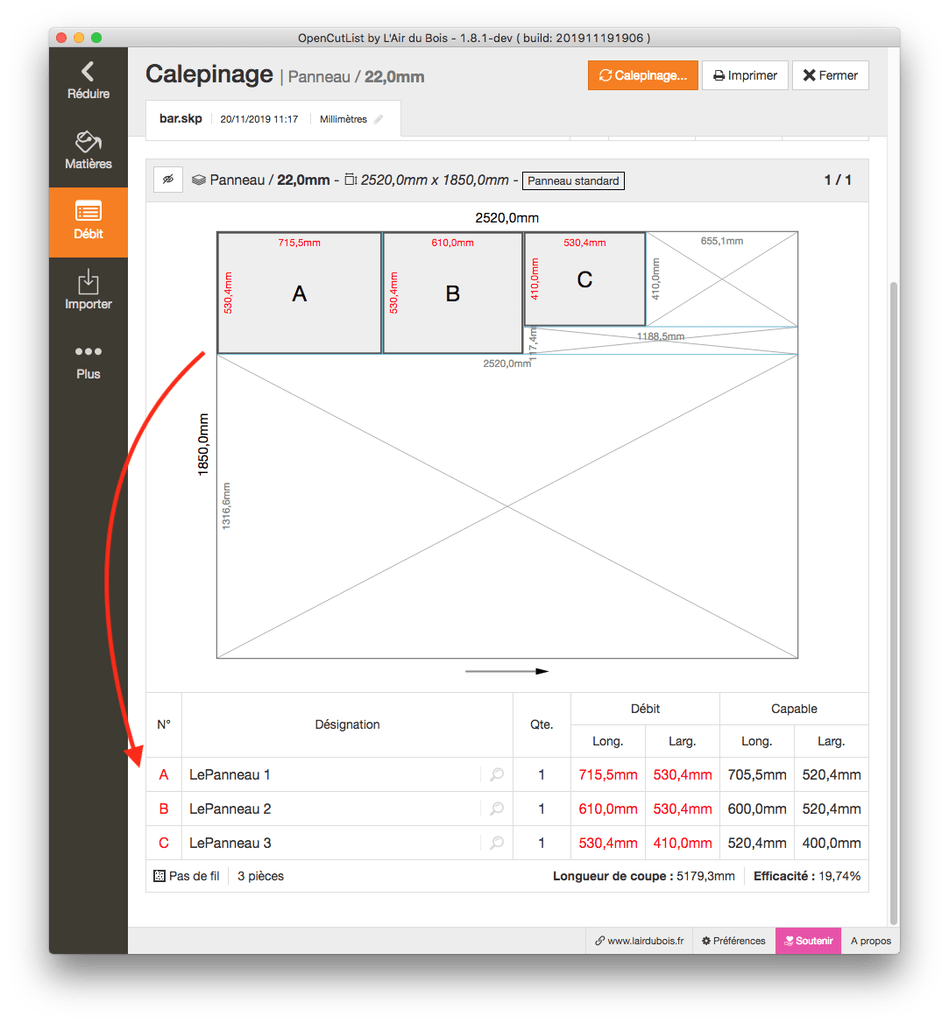Click the pink Soutenir button
The width and height of the screenshot is (949, 1024).
[x=808, y=941]
